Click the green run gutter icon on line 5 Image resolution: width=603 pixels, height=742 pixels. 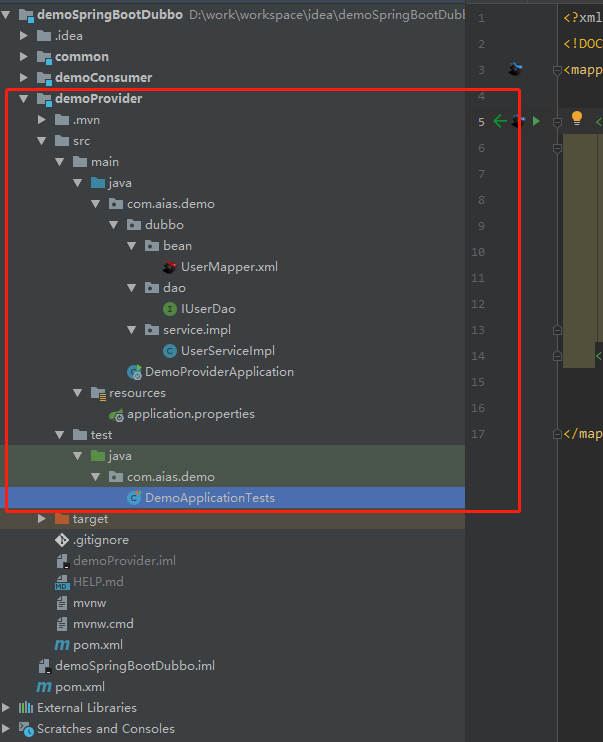tap(536, 122)
